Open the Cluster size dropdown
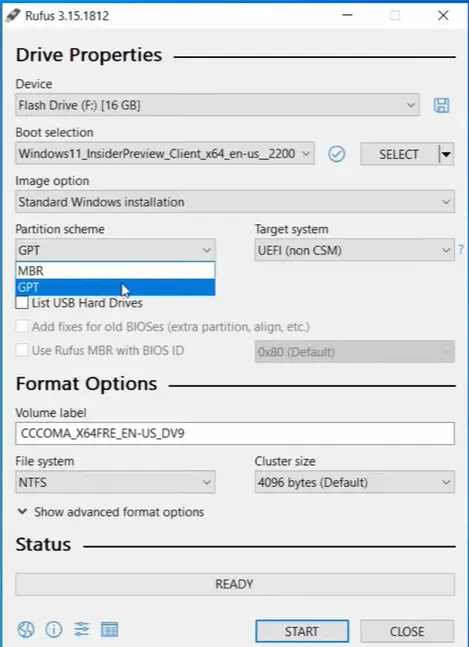469x647 pixels. (354, 482)
